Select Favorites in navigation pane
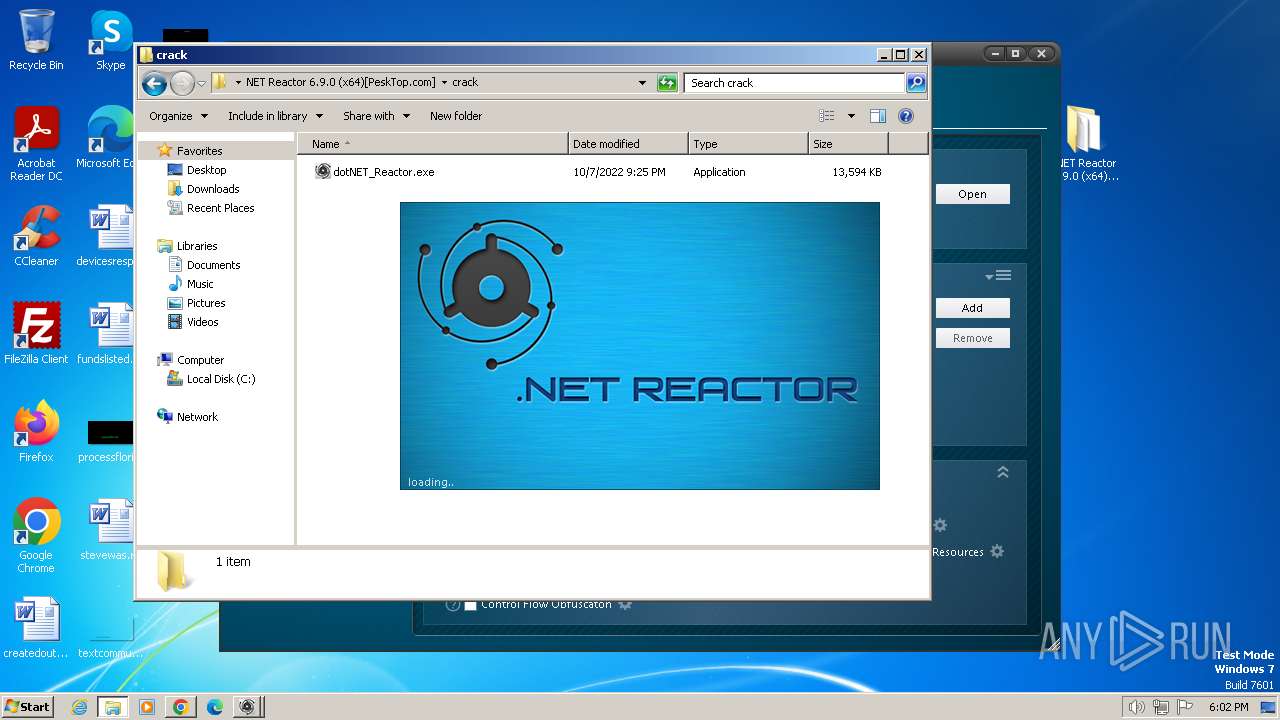The height and width of the screenshot is (720, 1280). click(199, 151)
